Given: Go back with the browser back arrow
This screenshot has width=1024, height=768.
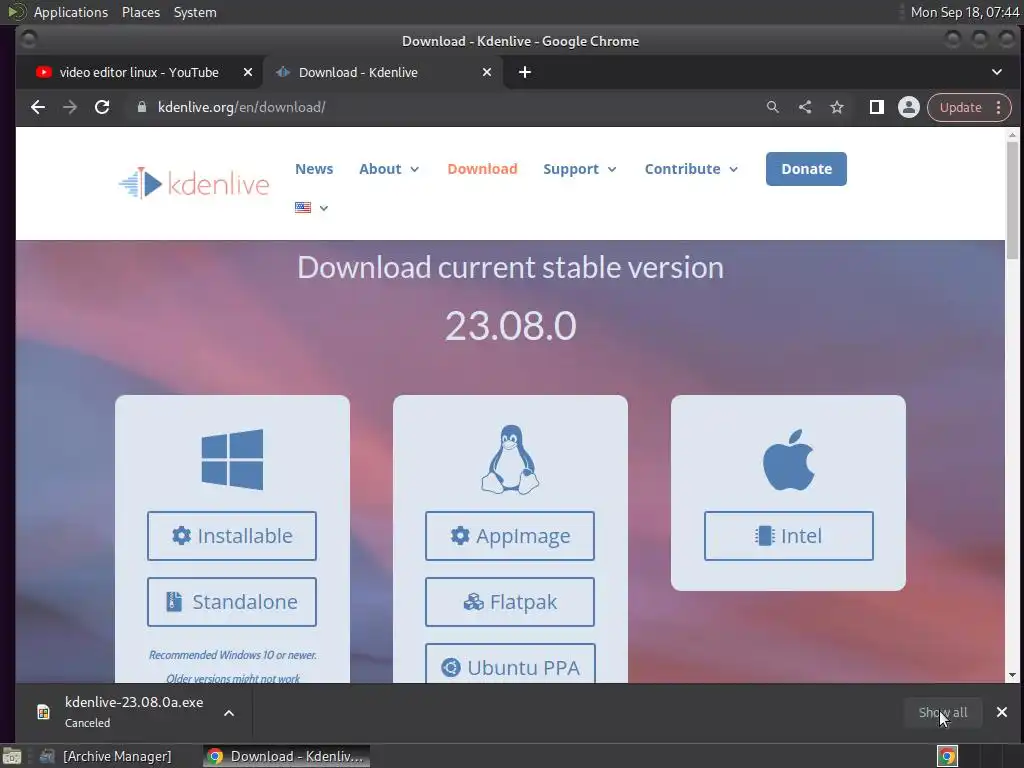Looking at the screenshot, I should 38,107.
